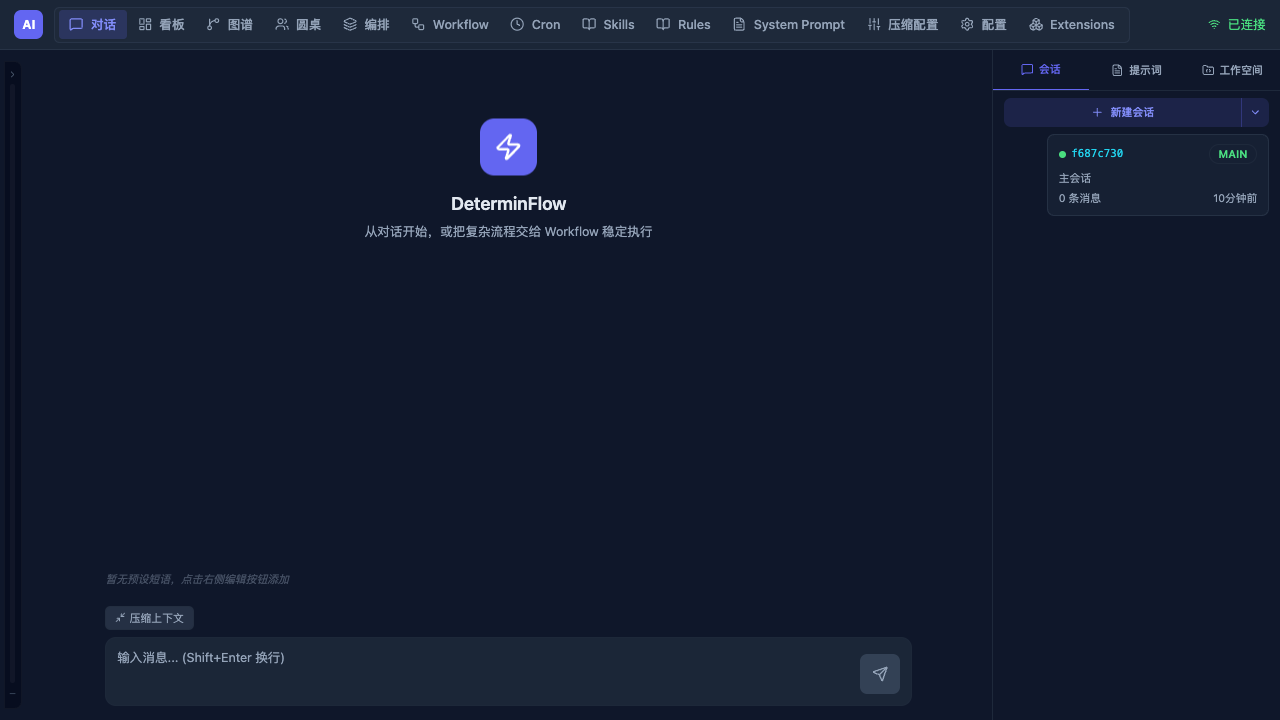This screenshot has height=720, width=1280.
Task: Open 压缩配置 compression settings
Action: [x=903, y=25]
